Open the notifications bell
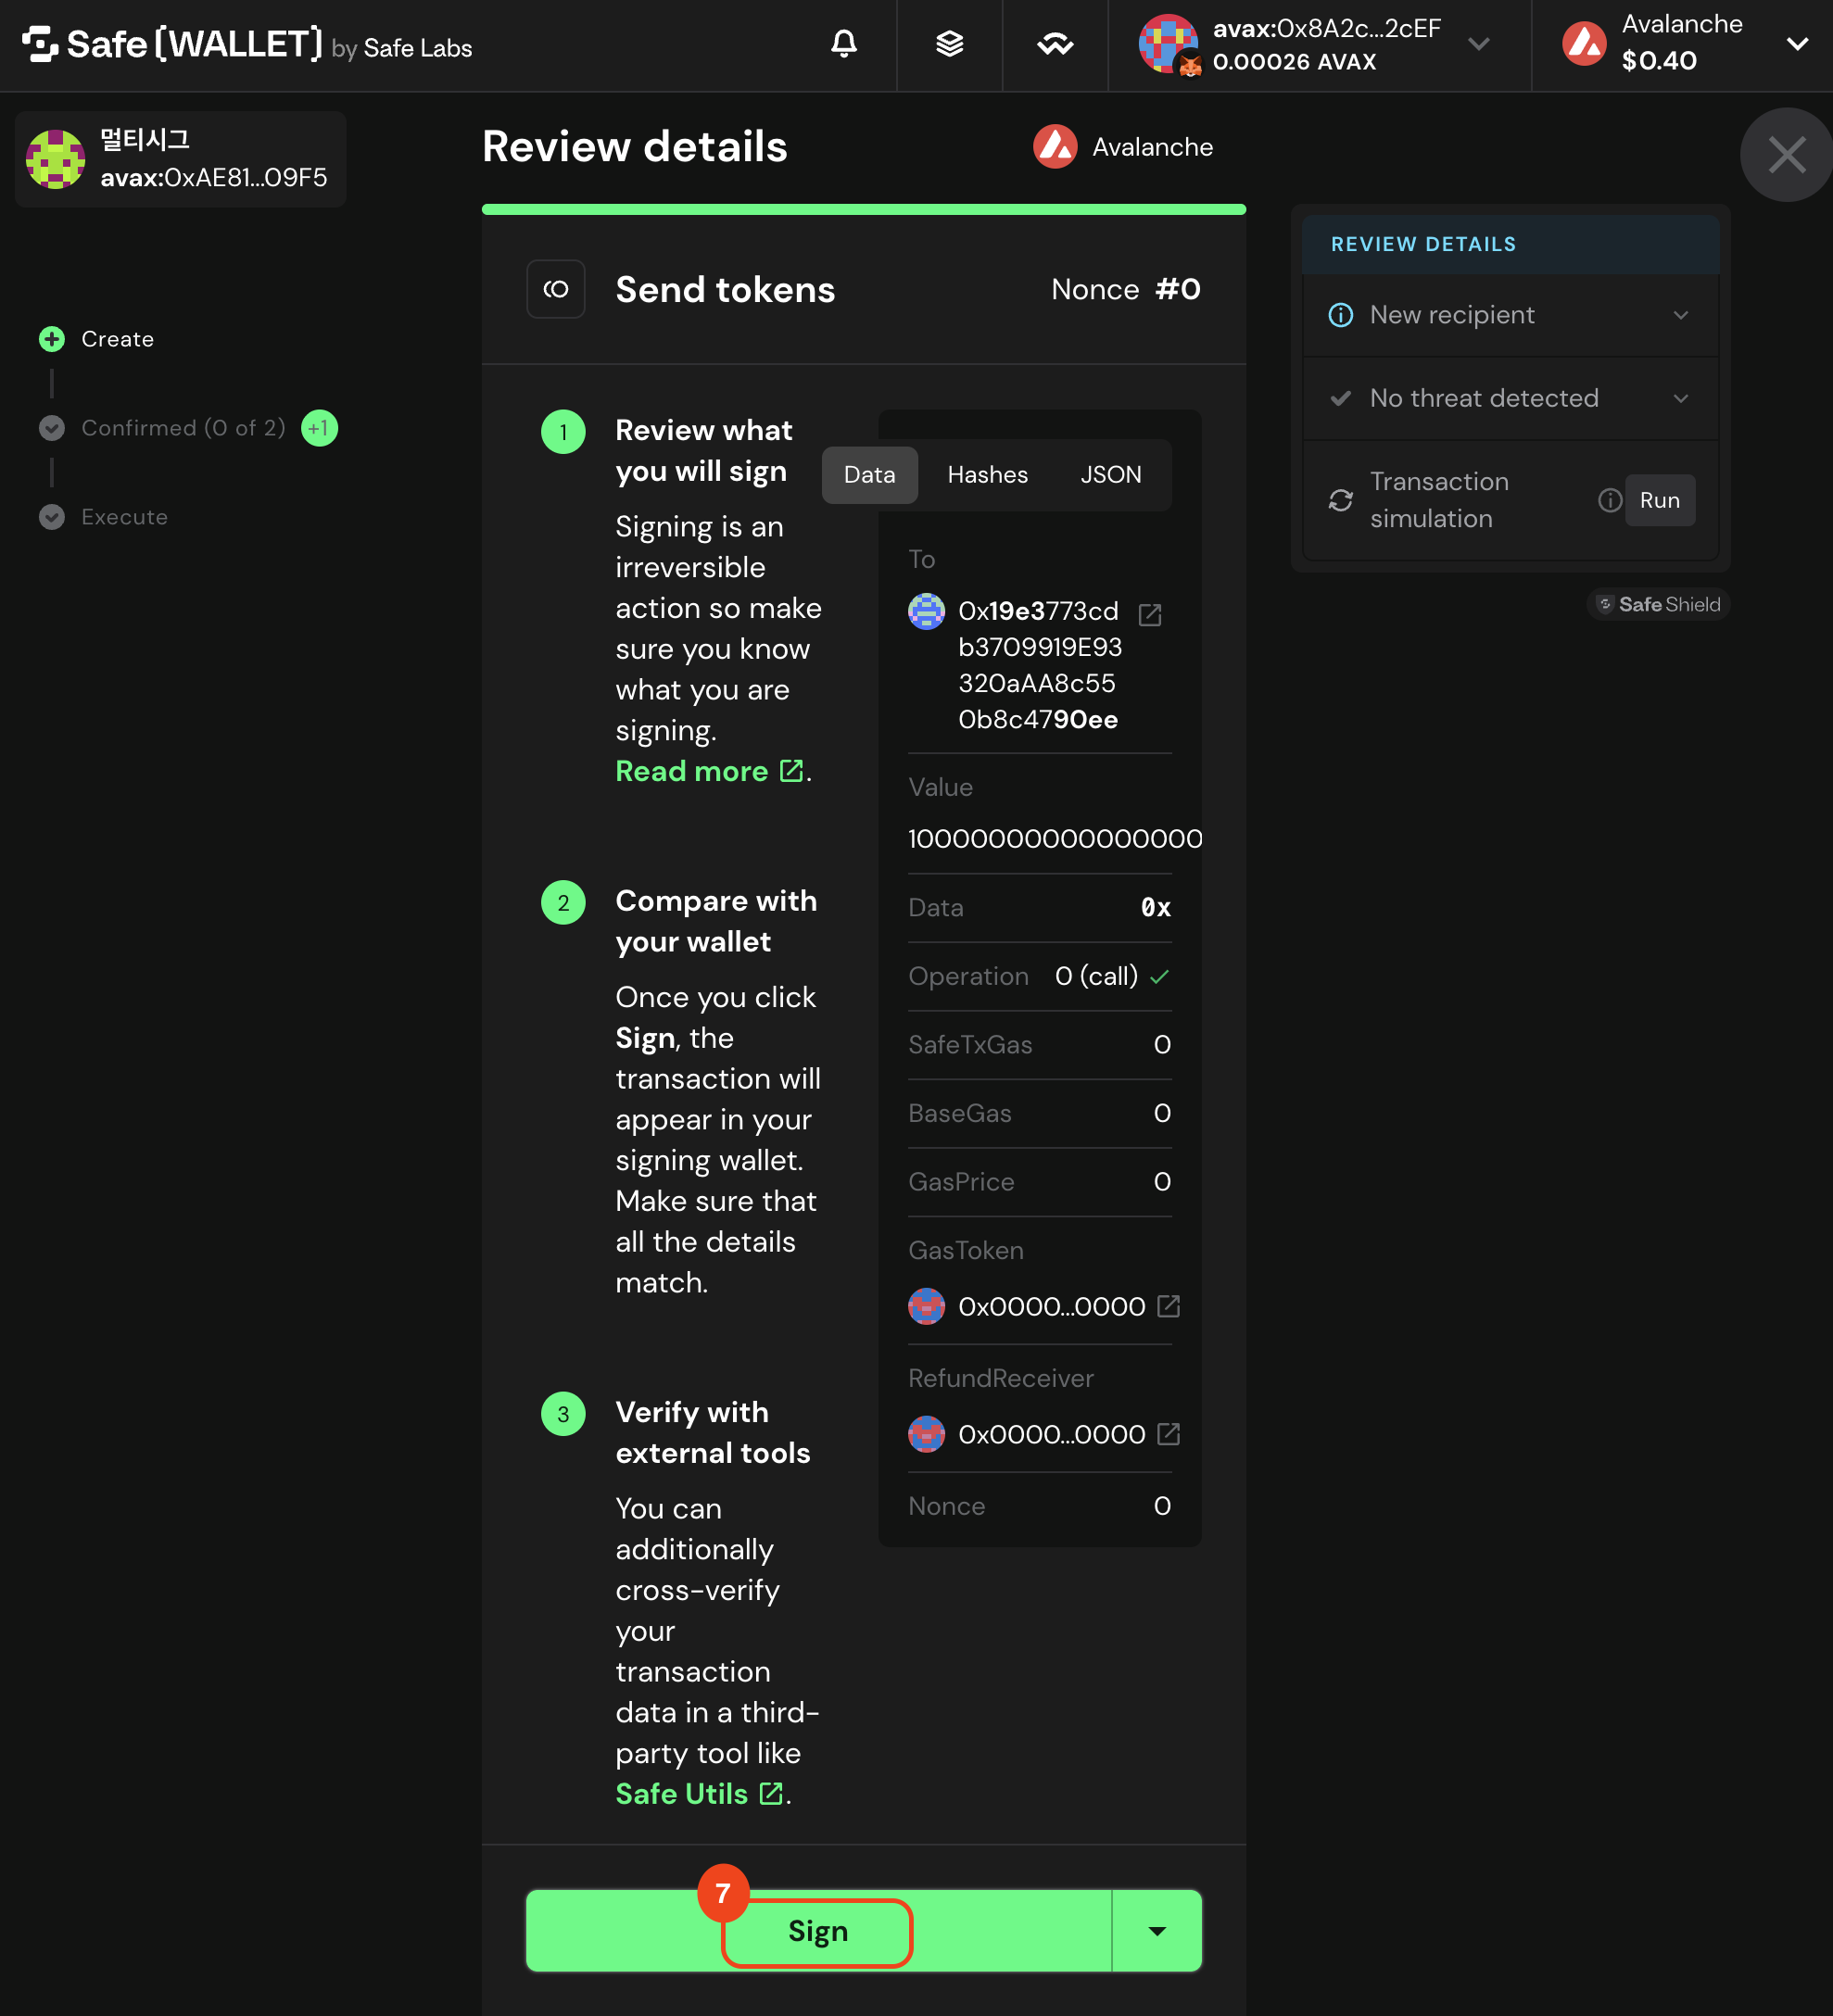1833x2016 pixels. [x=844, y=44]
